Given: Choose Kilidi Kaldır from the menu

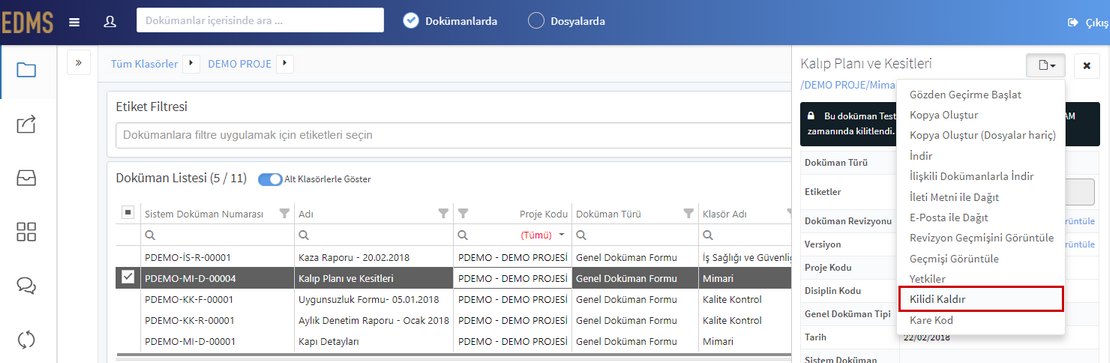Looking at the screenshot, I should [980, 299].
